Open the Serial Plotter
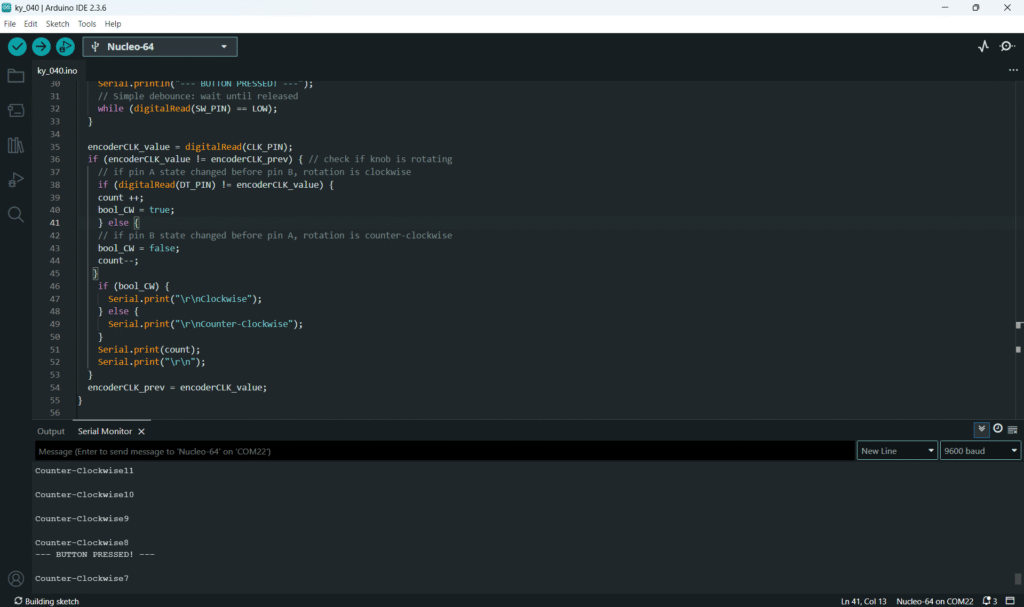Viewport: 1024px width, 607px height. click(x=983, y=47)
